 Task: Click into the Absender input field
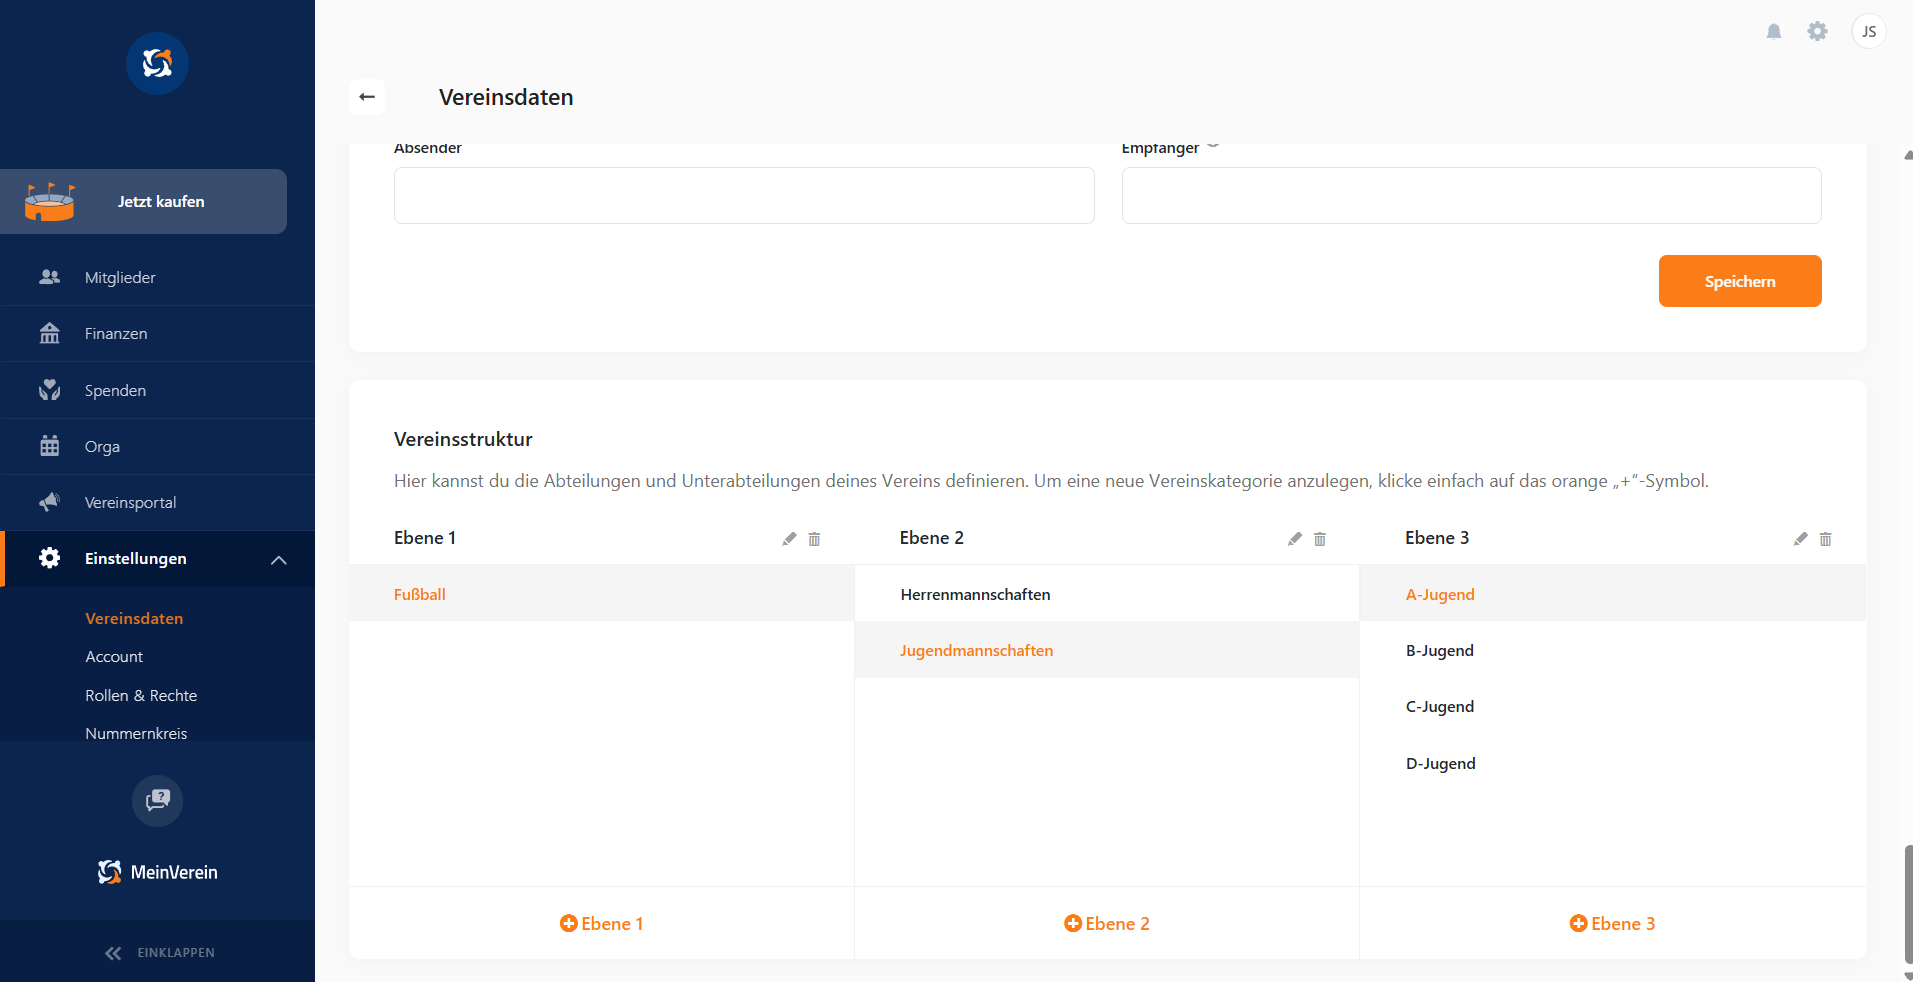(744, 196)
